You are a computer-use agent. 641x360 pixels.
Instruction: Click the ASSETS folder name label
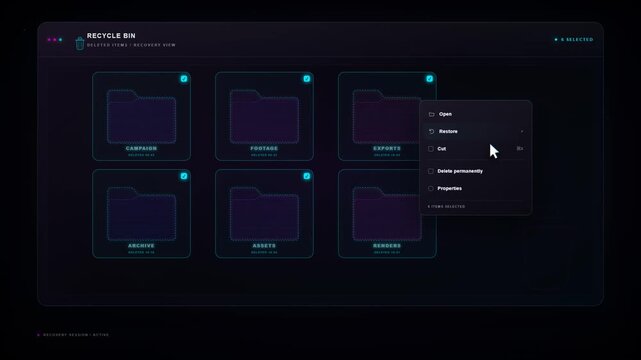tap(264, 246)
